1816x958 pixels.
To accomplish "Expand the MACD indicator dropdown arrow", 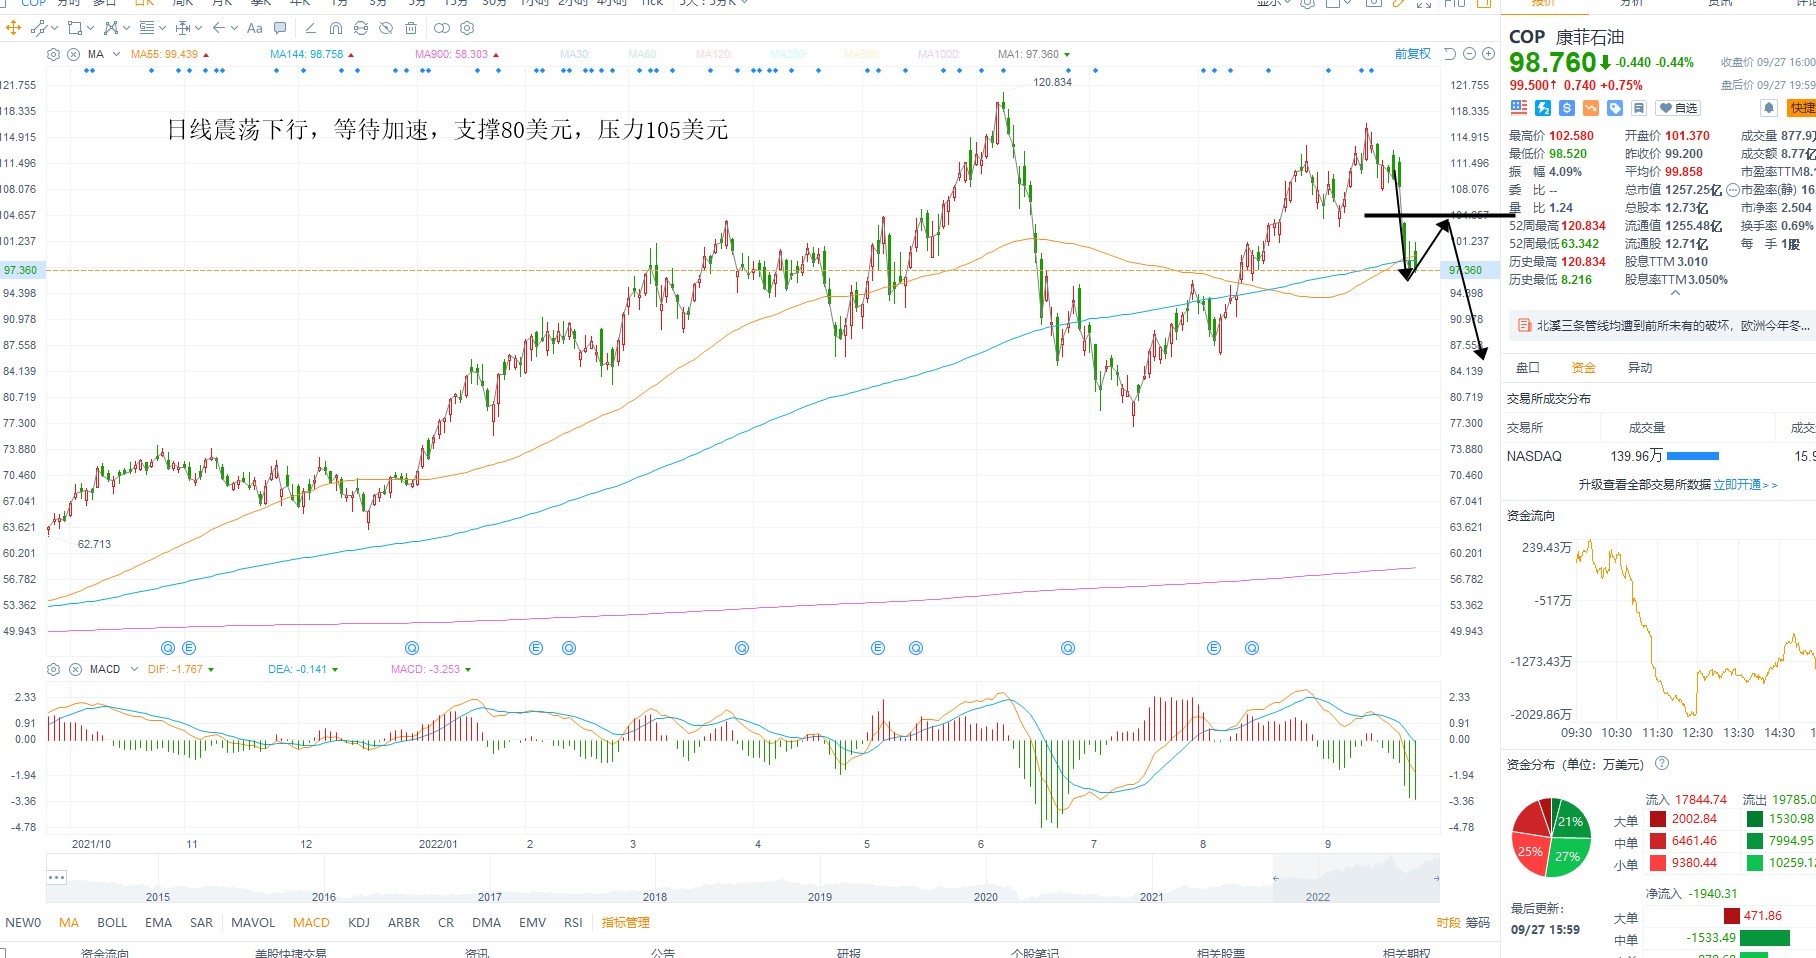I will click(x=133, y=669).
